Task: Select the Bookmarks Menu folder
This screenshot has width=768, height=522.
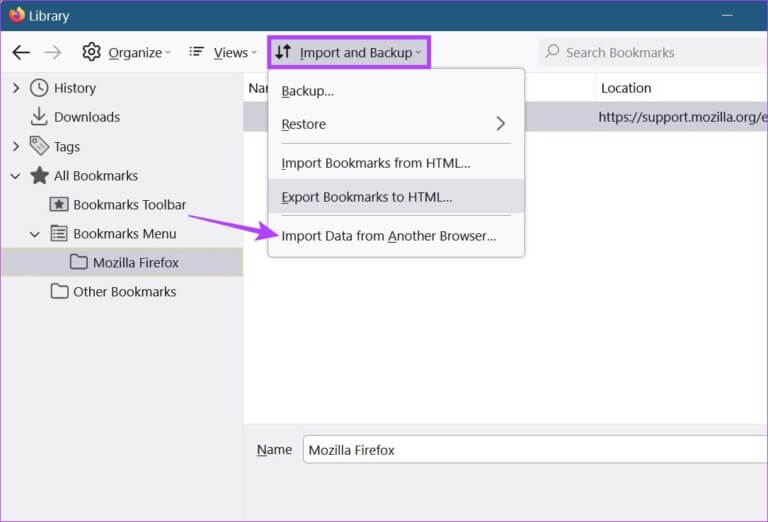Action: [x=114, y=234]
